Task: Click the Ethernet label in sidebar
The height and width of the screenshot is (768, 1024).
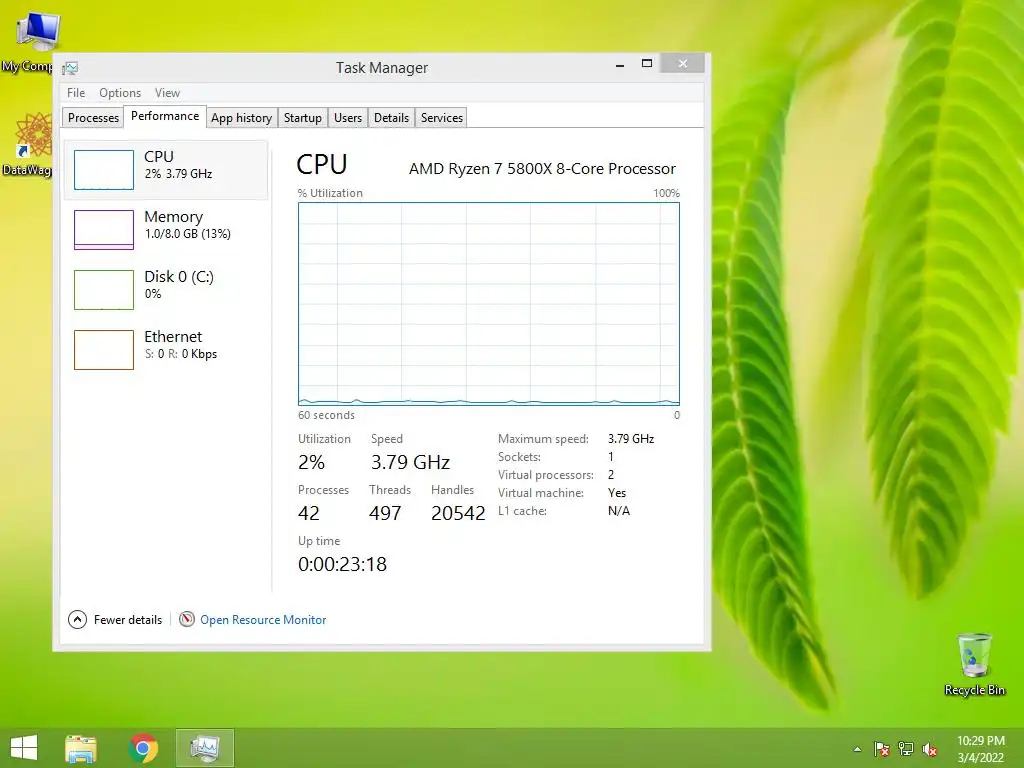Action: (x=173, y=337)
